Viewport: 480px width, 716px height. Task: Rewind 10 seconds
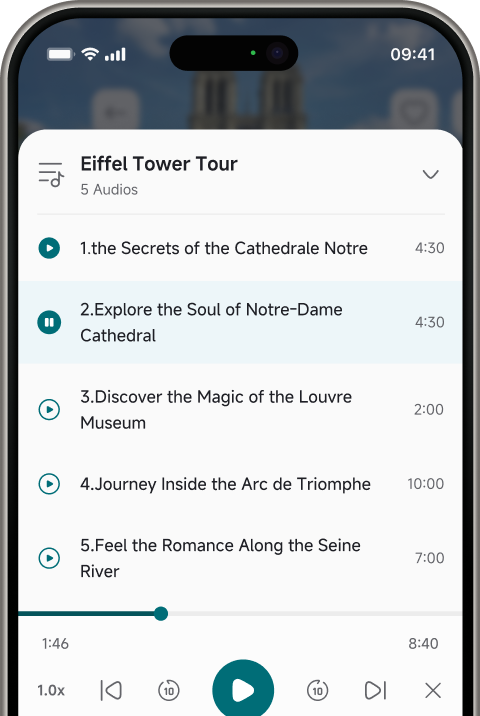169,690
